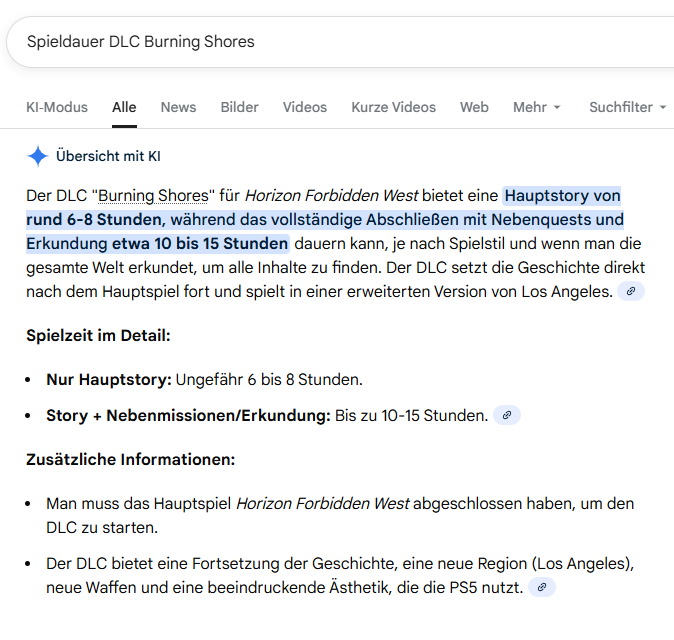The width and height of the screenshot is (674, 640).
Task: Select the Alle tab
Action: pos(124,107)
